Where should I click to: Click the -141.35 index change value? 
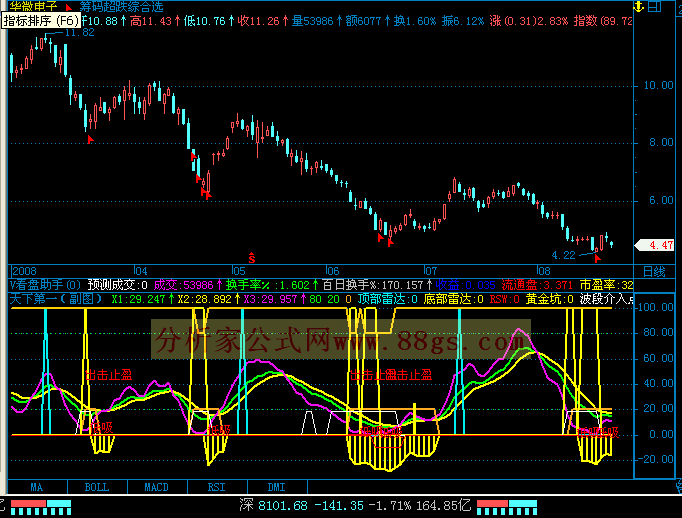339,505
